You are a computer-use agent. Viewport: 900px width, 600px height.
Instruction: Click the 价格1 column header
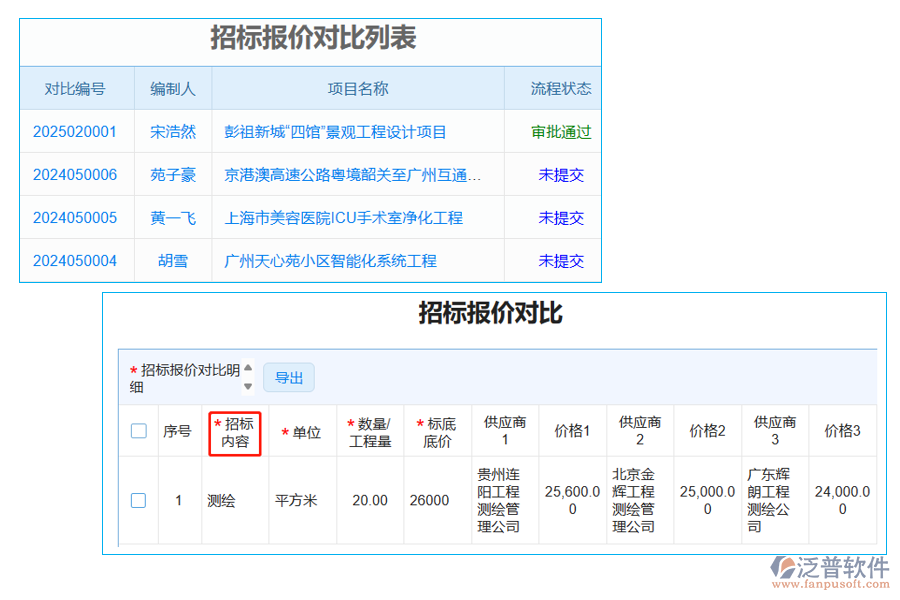coord(572,430)
